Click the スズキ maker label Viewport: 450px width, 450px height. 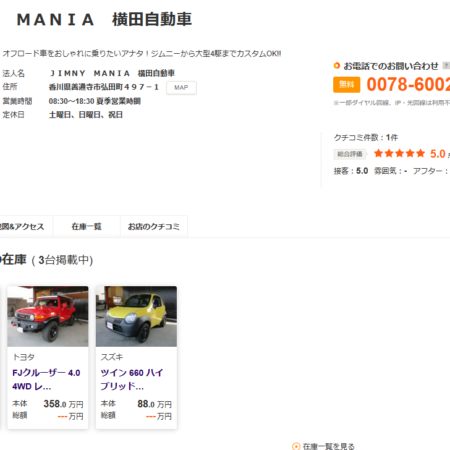[x=112, y=357]
